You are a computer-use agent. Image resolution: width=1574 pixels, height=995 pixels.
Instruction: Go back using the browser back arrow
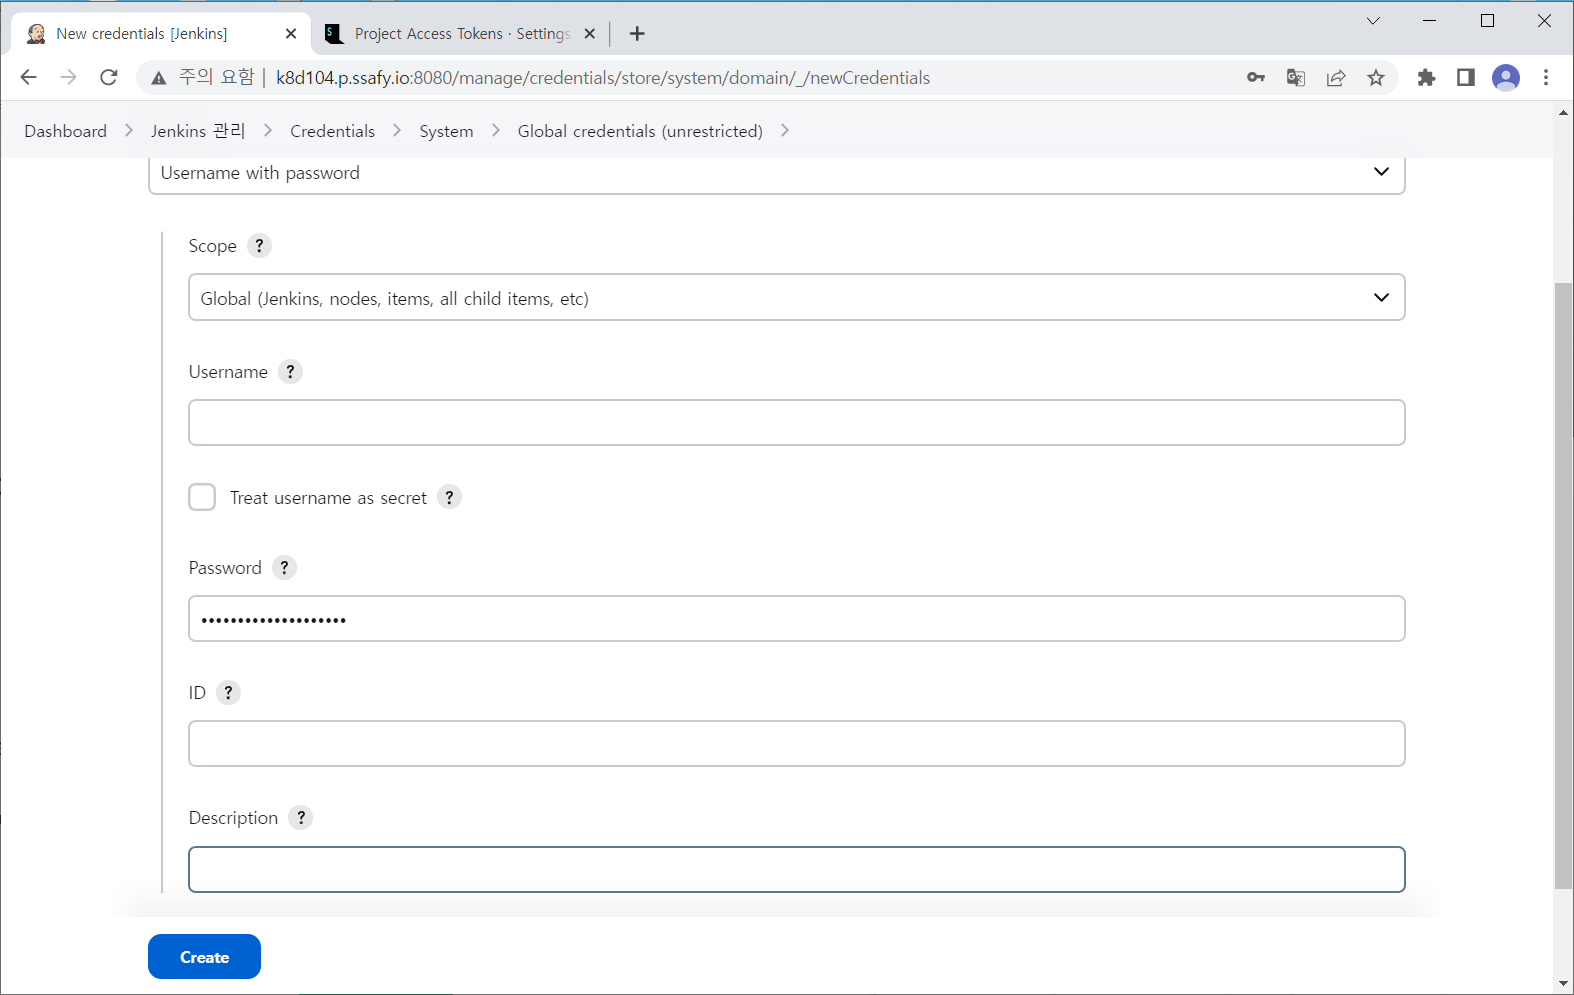click(28, 78)
